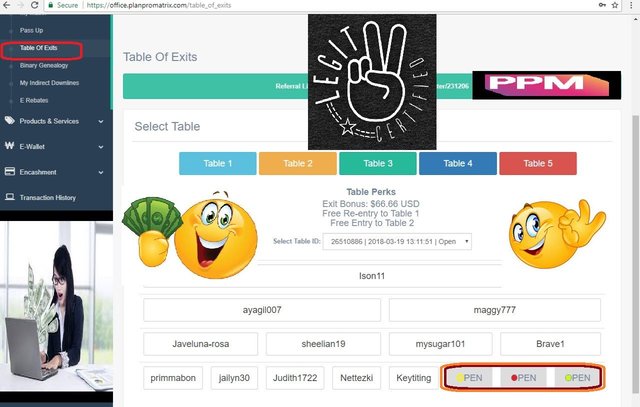Viewport: 640px width, 407px height.
Task: Expand the Encashment submenu chevron
Action: [x=101, y=172]
